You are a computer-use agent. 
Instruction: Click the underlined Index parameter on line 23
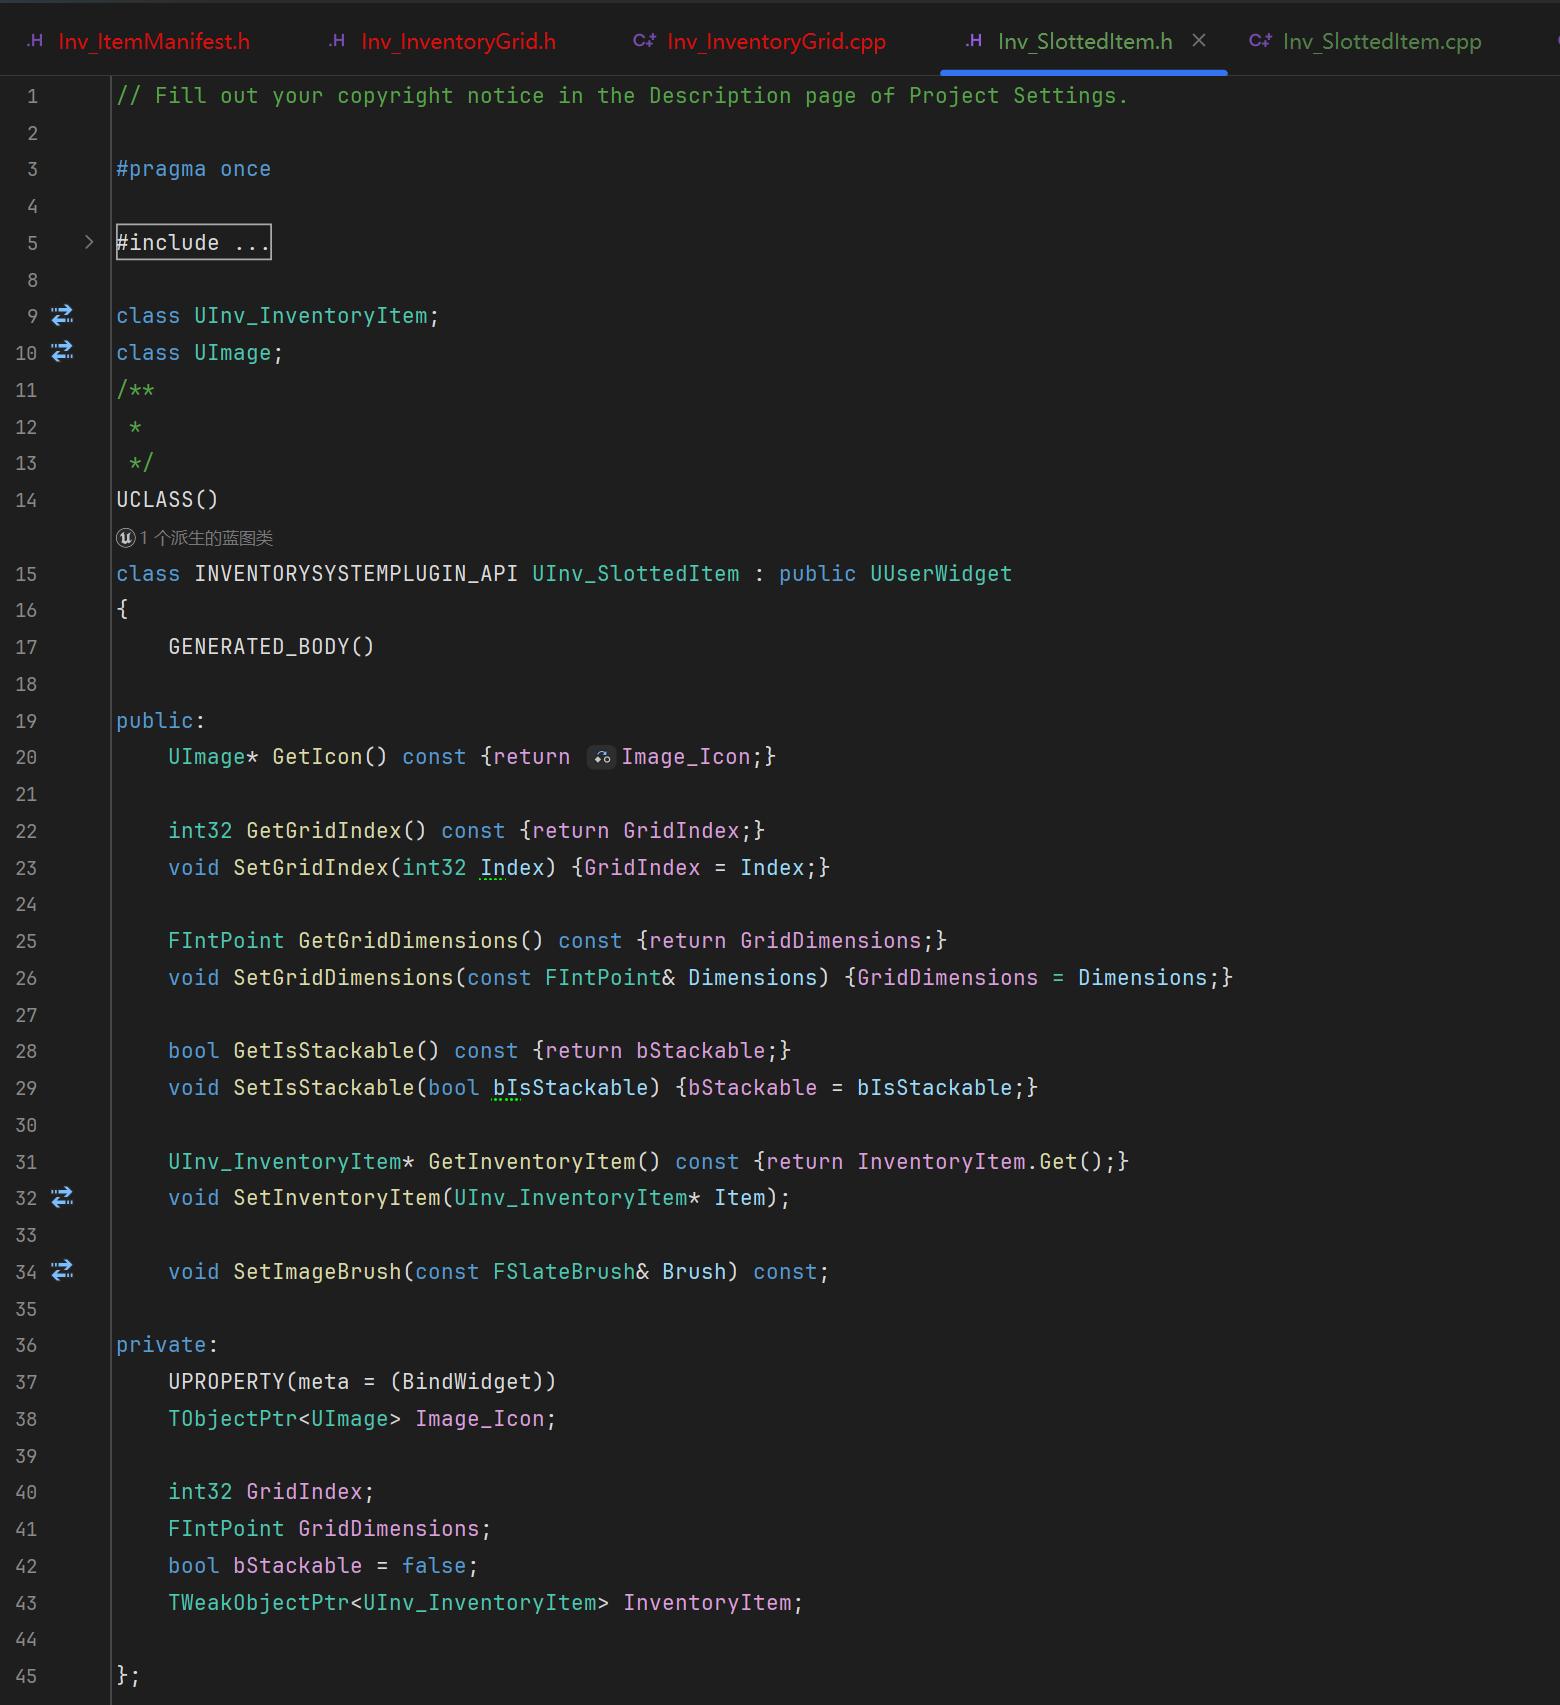512,868
